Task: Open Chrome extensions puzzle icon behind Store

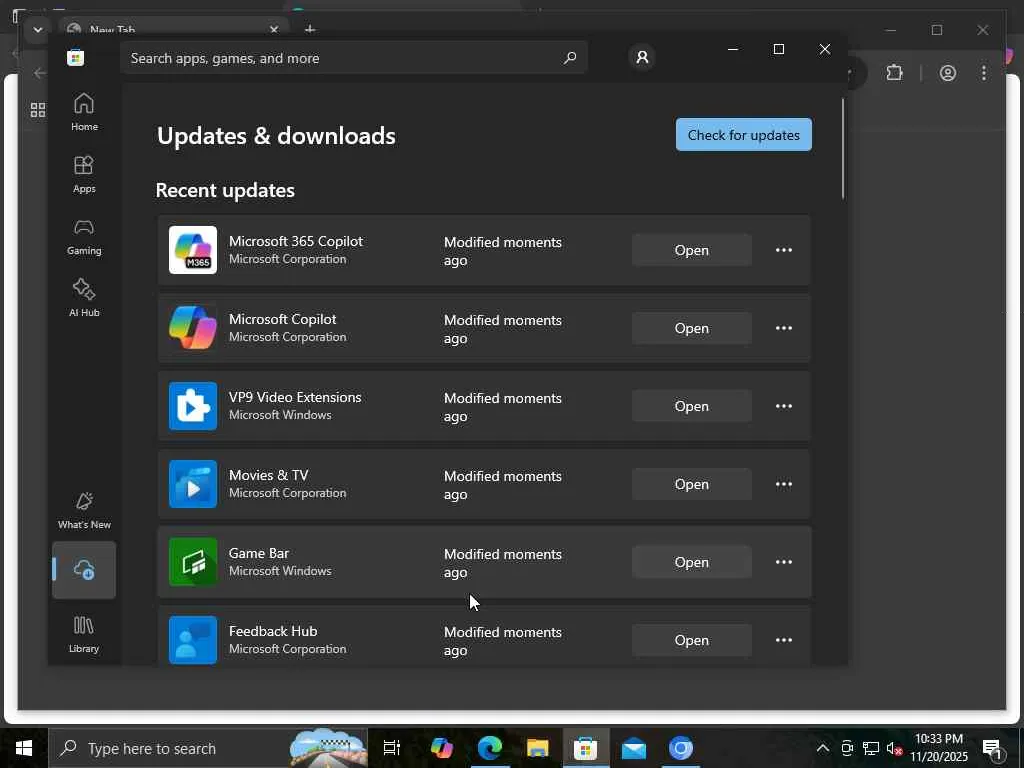Action: pyautogui.click(x=894, y=72)
